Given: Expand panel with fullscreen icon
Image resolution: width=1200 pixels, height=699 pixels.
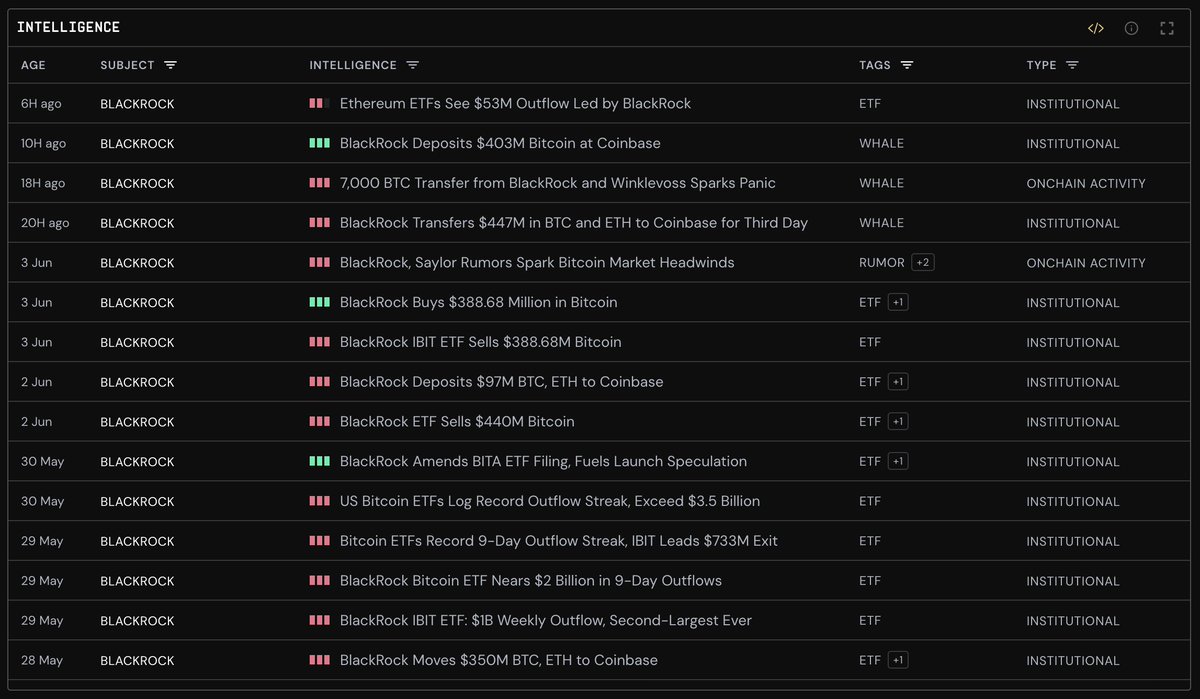Looking at the screenshot, I should [x=1167, y=28].
